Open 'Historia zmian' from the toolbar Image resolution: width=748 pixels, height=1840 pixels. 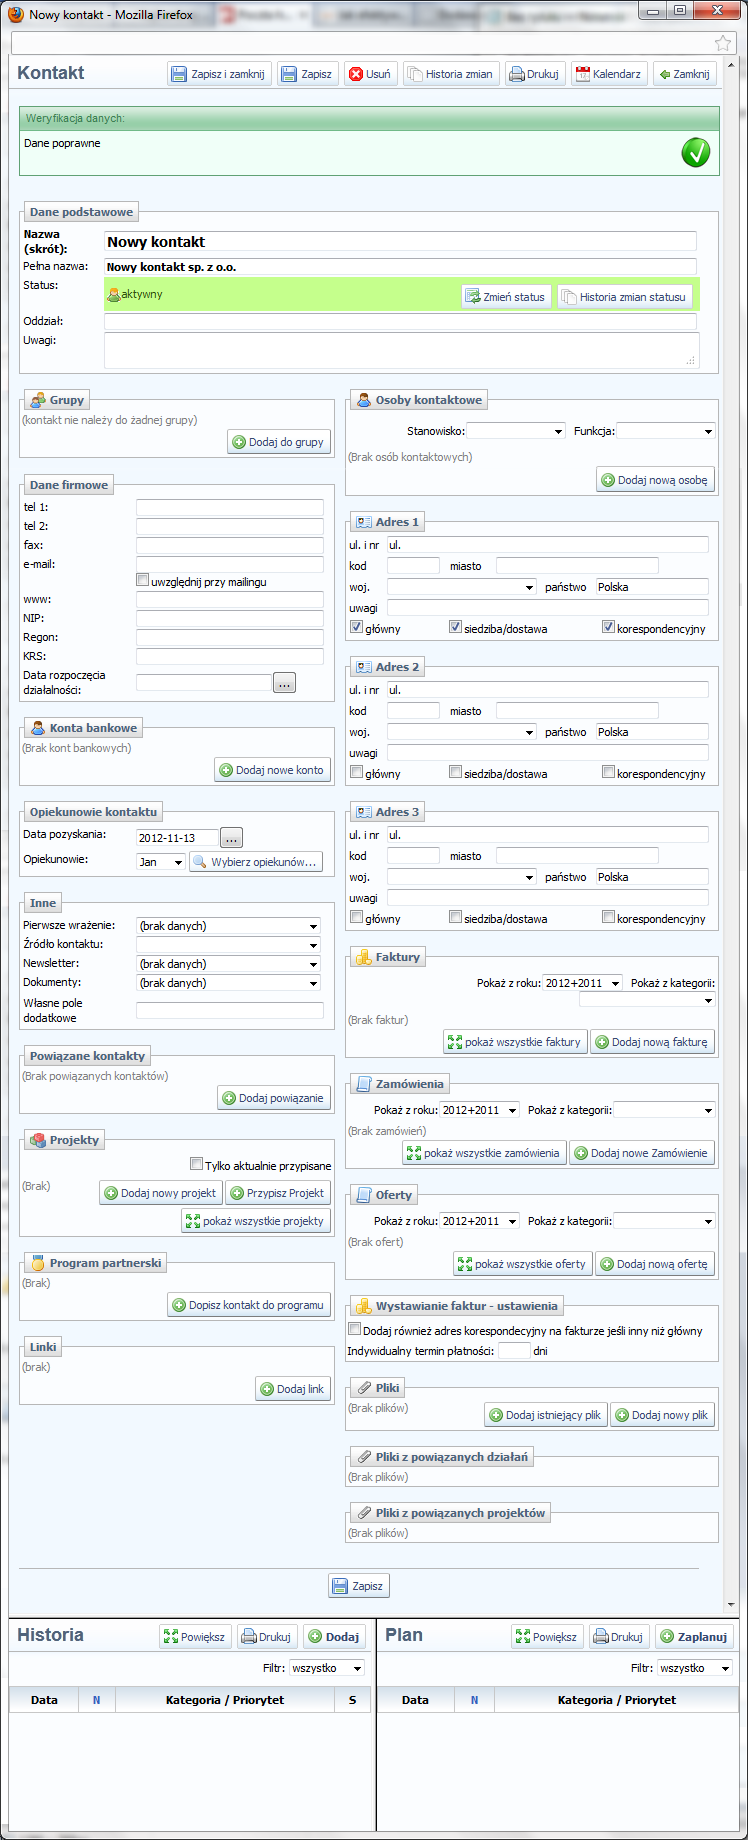coord(449,74)
